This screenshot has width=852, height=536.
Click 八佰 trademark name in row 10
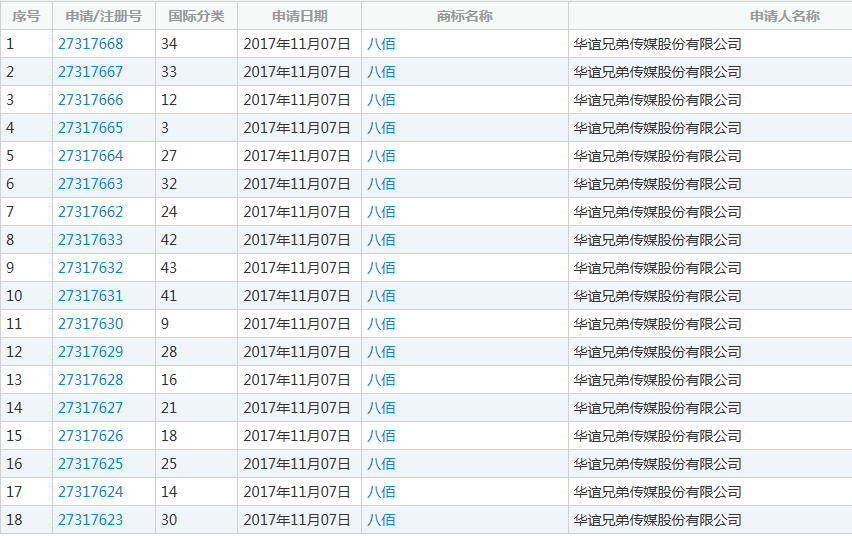(381, 296)
